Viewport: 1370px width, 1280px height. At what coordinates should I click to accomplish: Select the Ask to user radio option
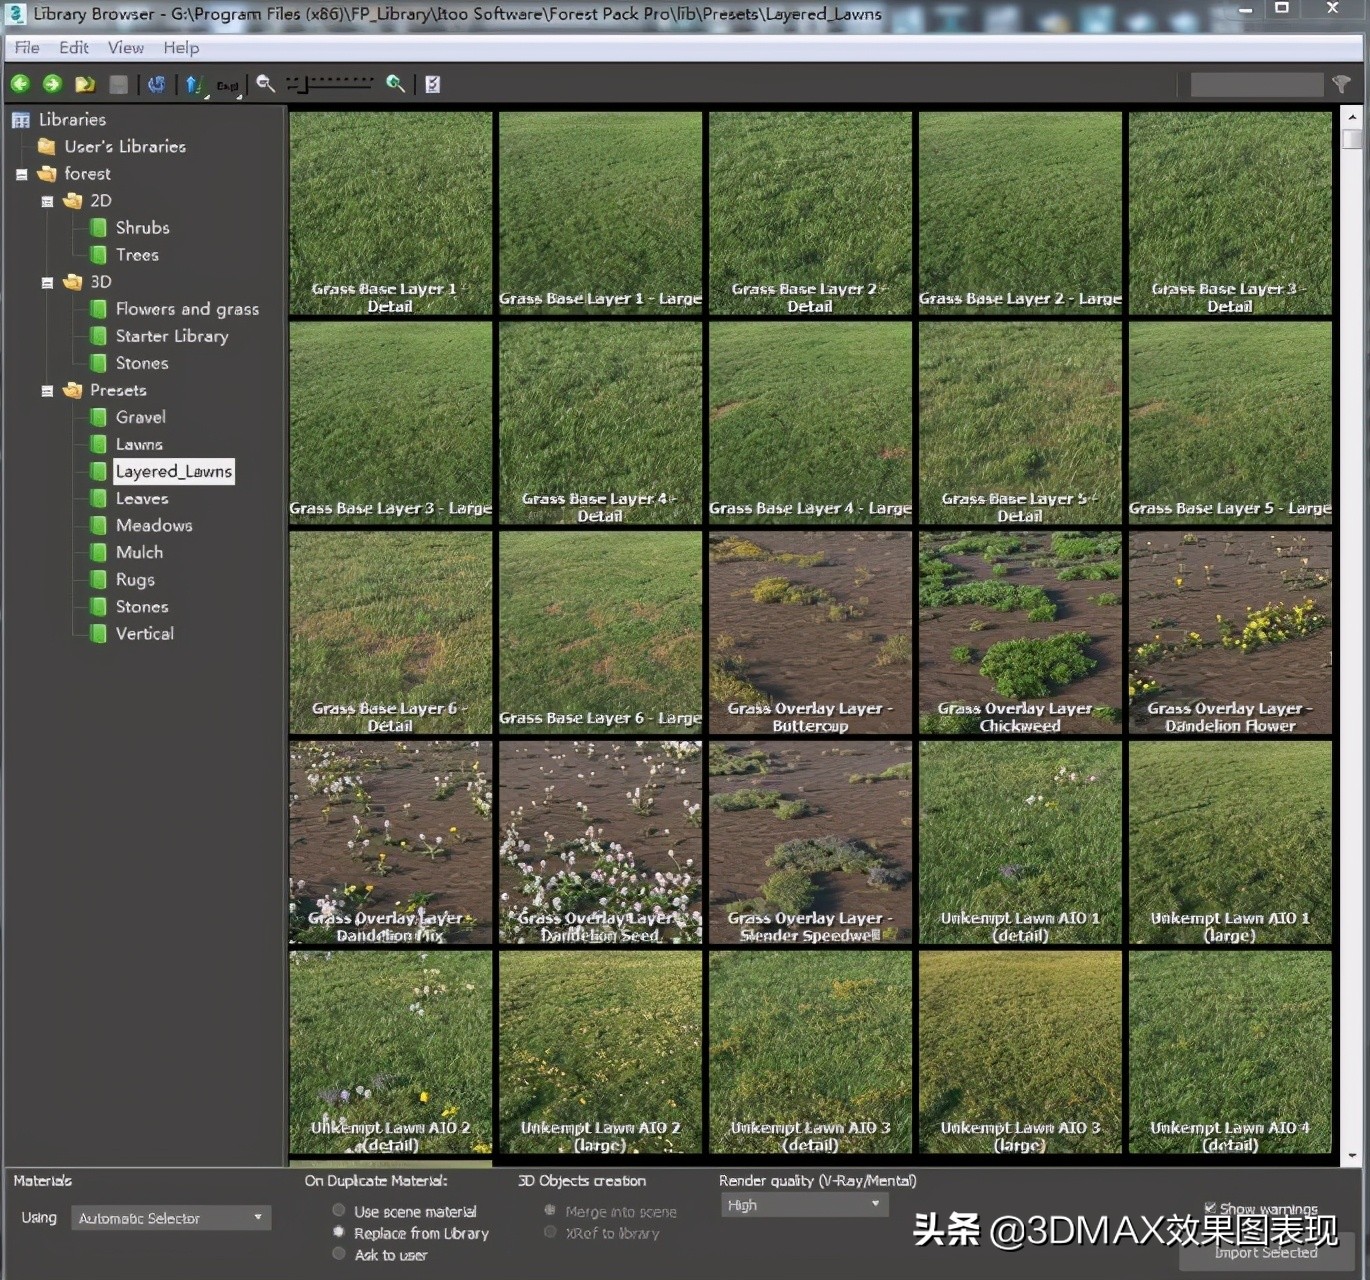tap(339, 1254)
